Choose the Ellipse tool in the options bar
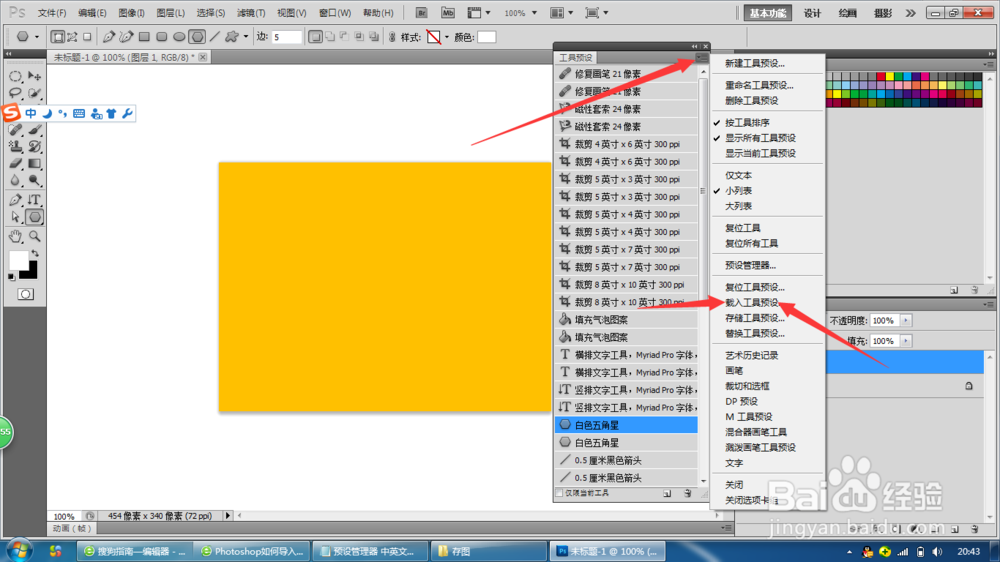This screenshot has width=1000, height=562. pyautogui.click(x=179, y=37)
